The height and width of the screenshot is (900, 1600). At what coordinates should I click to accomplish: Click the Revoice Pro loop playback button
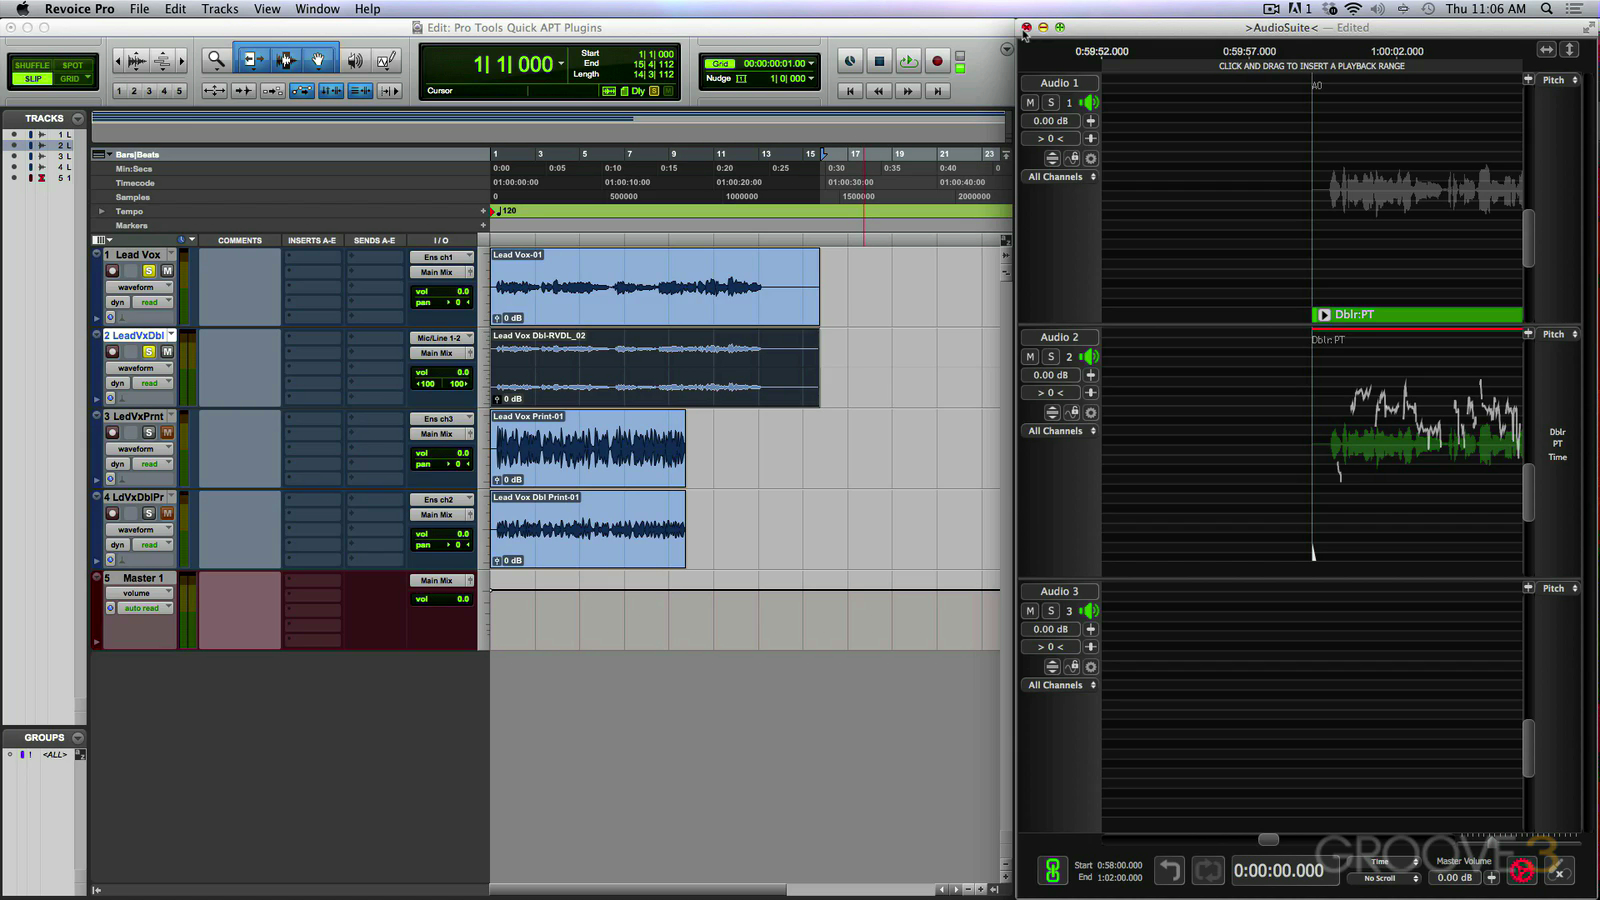(1207, 871)
